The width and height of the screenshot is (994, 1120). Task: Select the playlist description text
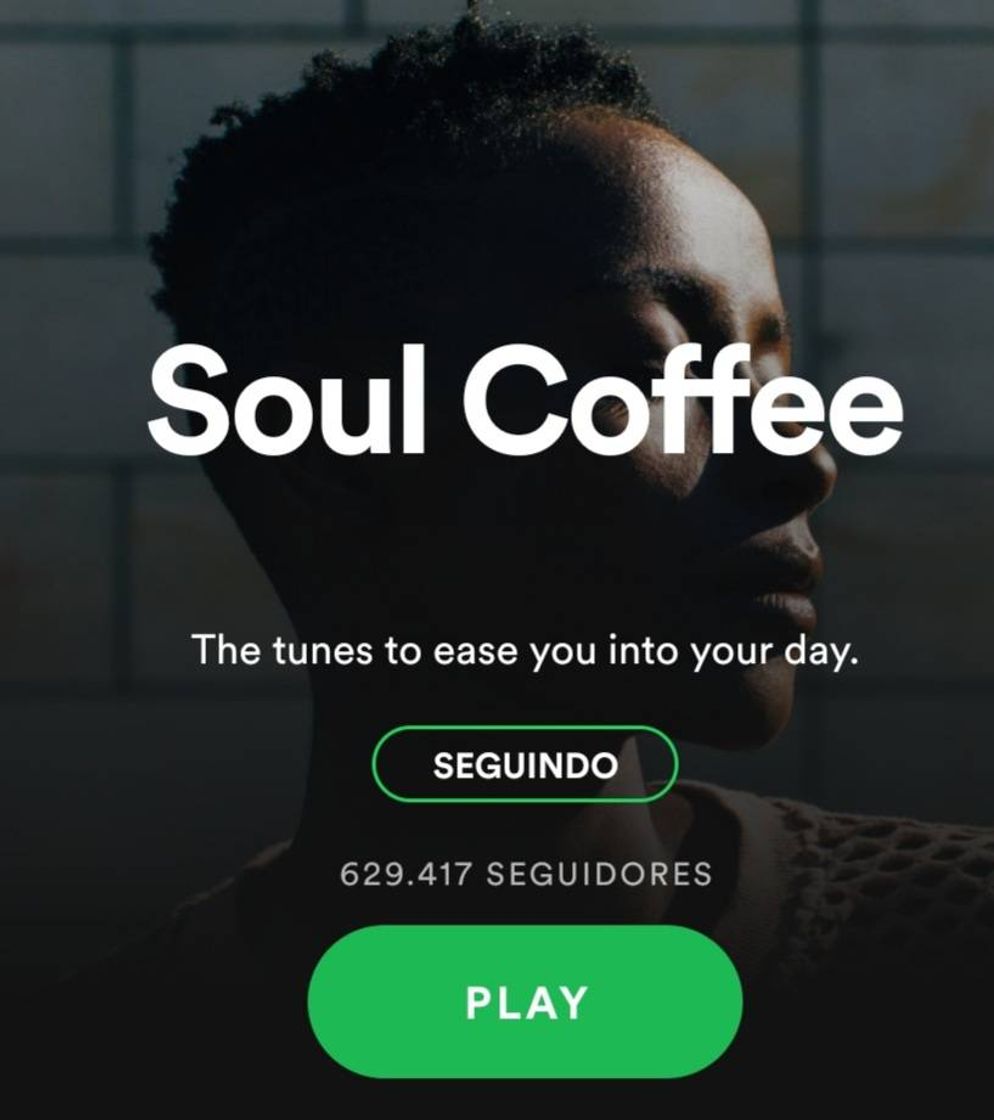tap(525, 650)
